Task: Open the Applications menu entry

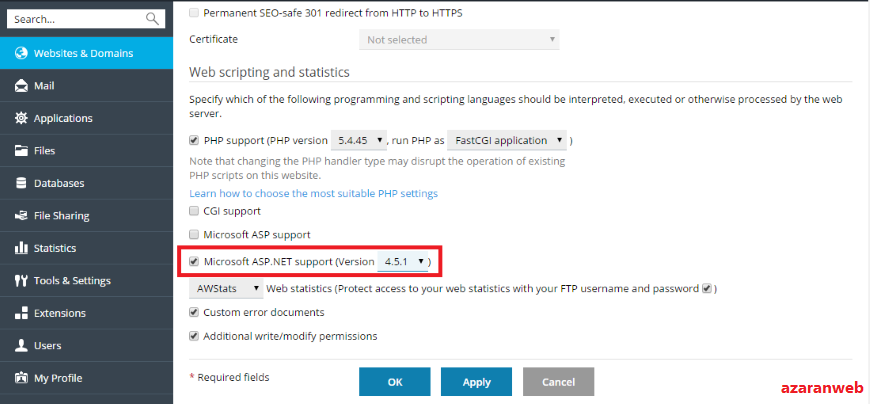Action: point(87,118)
